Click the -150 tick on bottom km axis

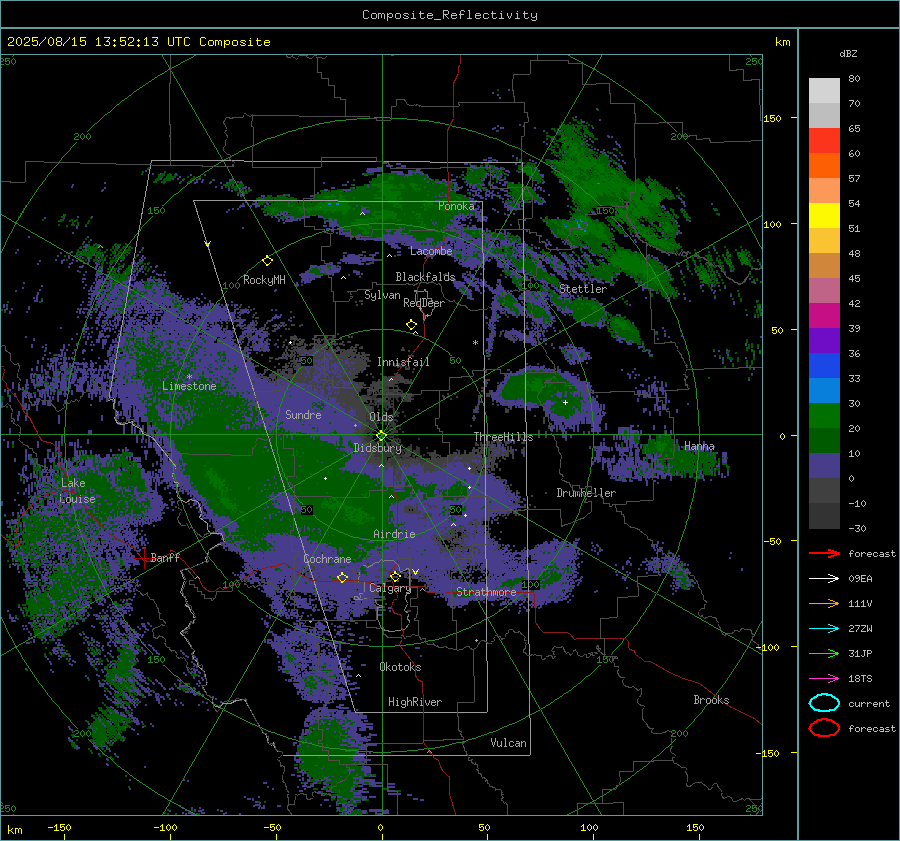point(59,827)
